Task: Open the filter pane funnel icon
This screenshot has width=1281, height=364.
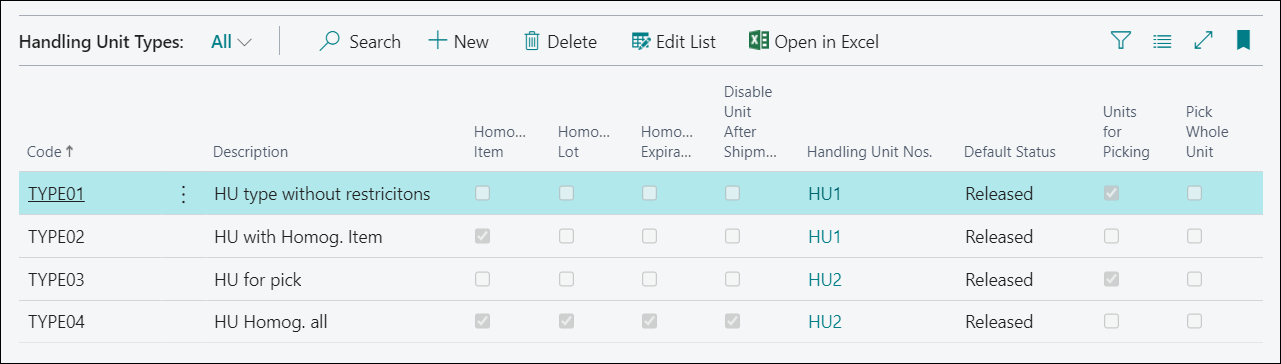Action: (1121, 41)
